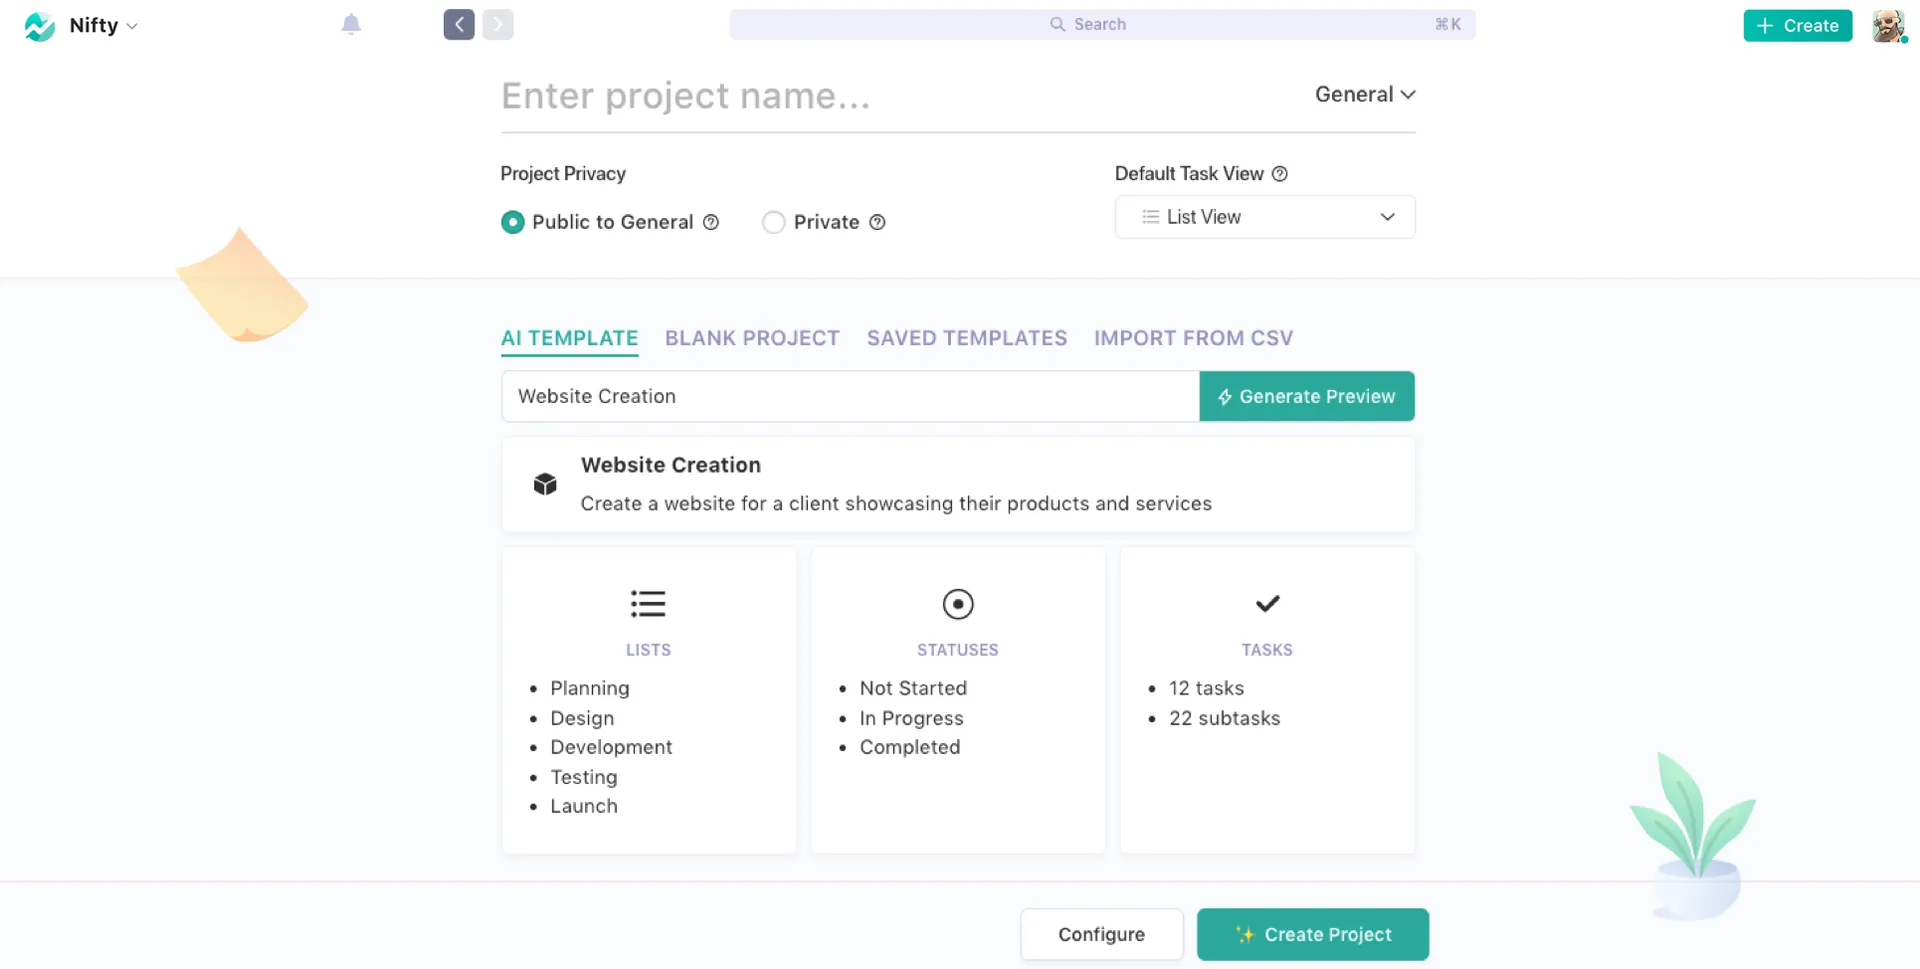
Task: Click the Nifty logo
Action: [40, 26]
